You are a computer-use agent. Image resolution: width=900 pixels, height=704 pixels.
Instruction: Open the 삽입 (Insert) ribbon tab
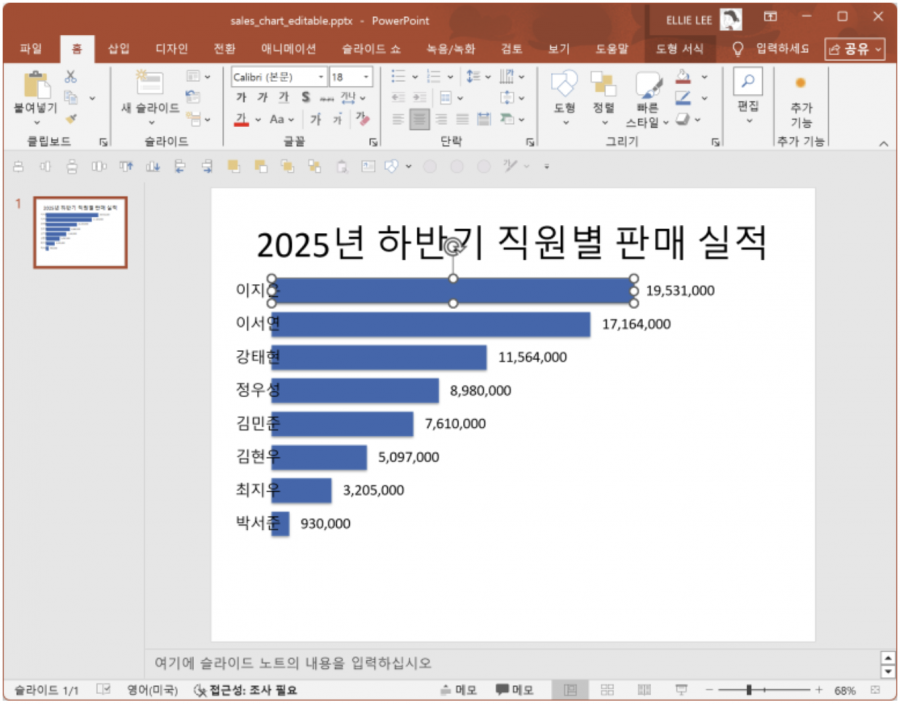[118, 48]
